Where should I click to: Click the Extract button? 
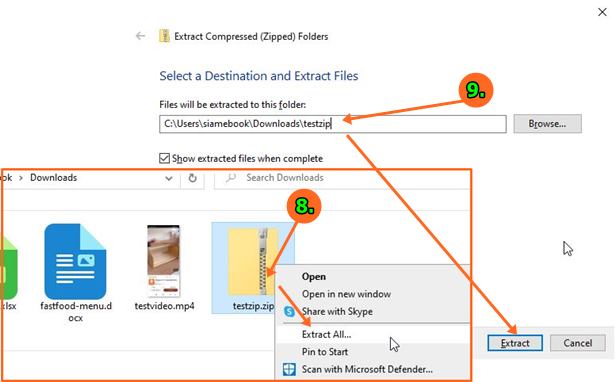pos(515,343)
